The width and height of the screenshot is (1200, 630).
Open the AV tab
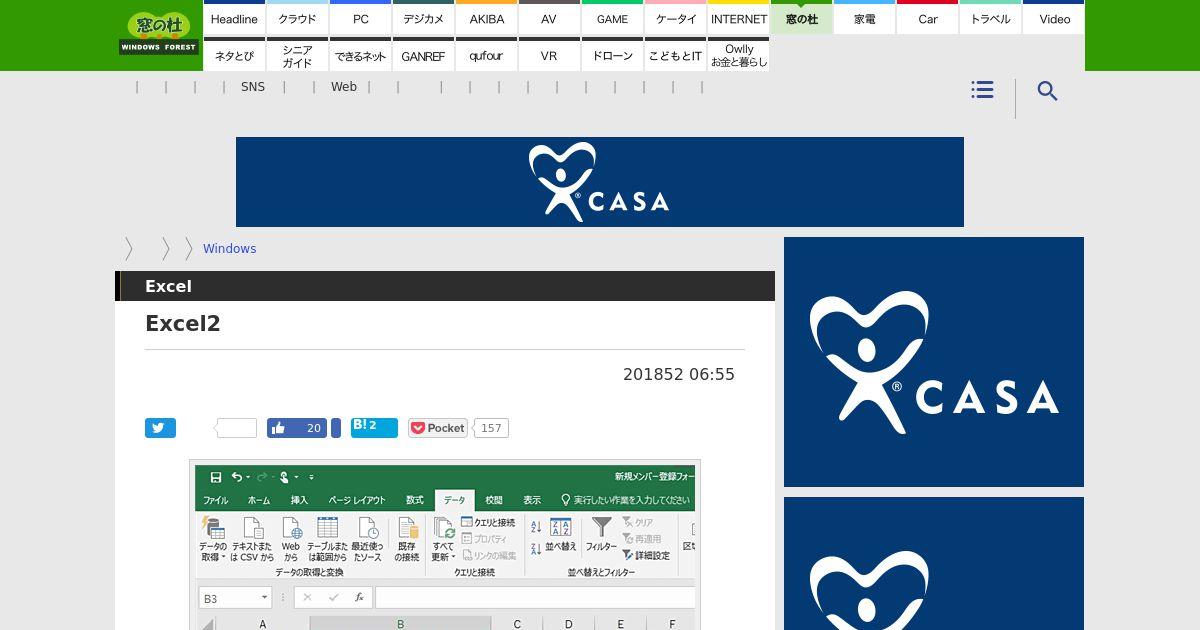[549, 17]
